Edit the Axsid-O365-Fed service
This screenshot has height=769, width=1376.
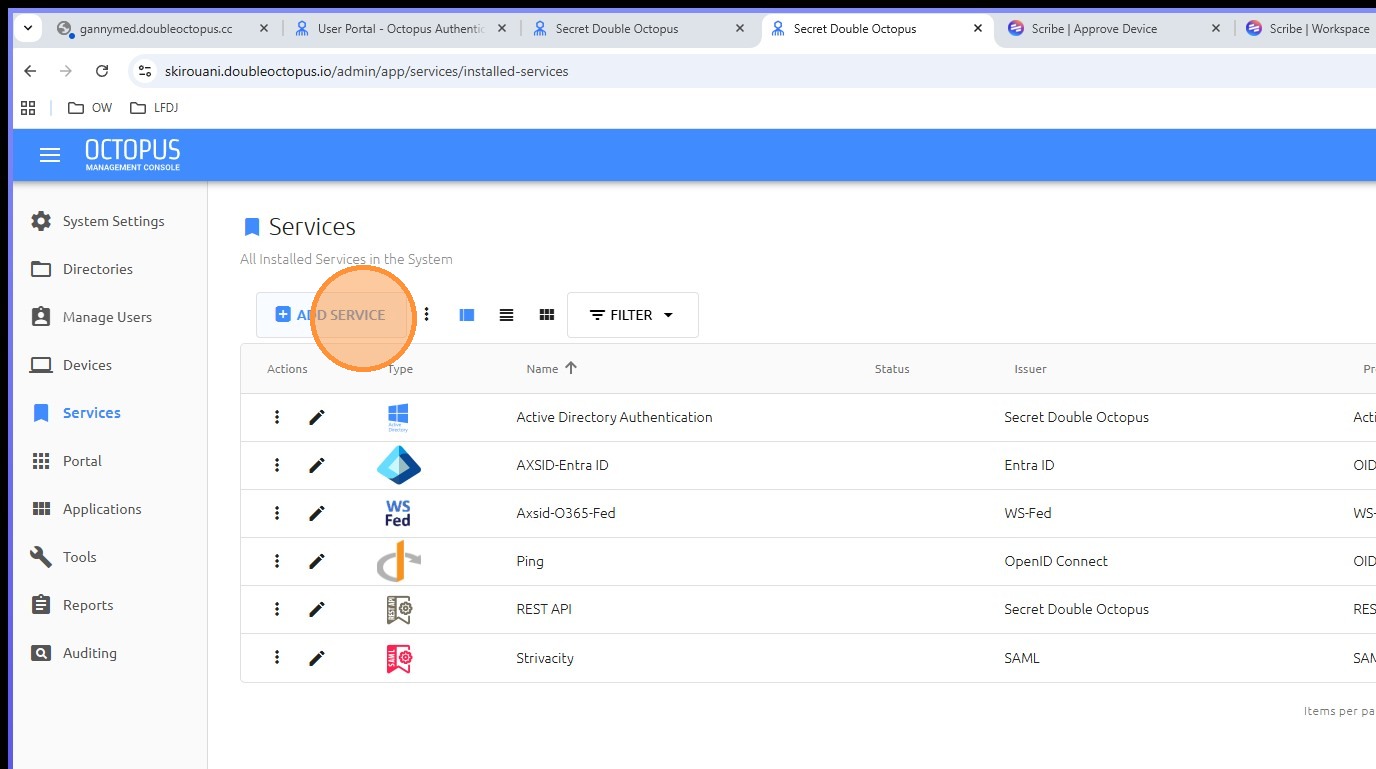point(317,513)
